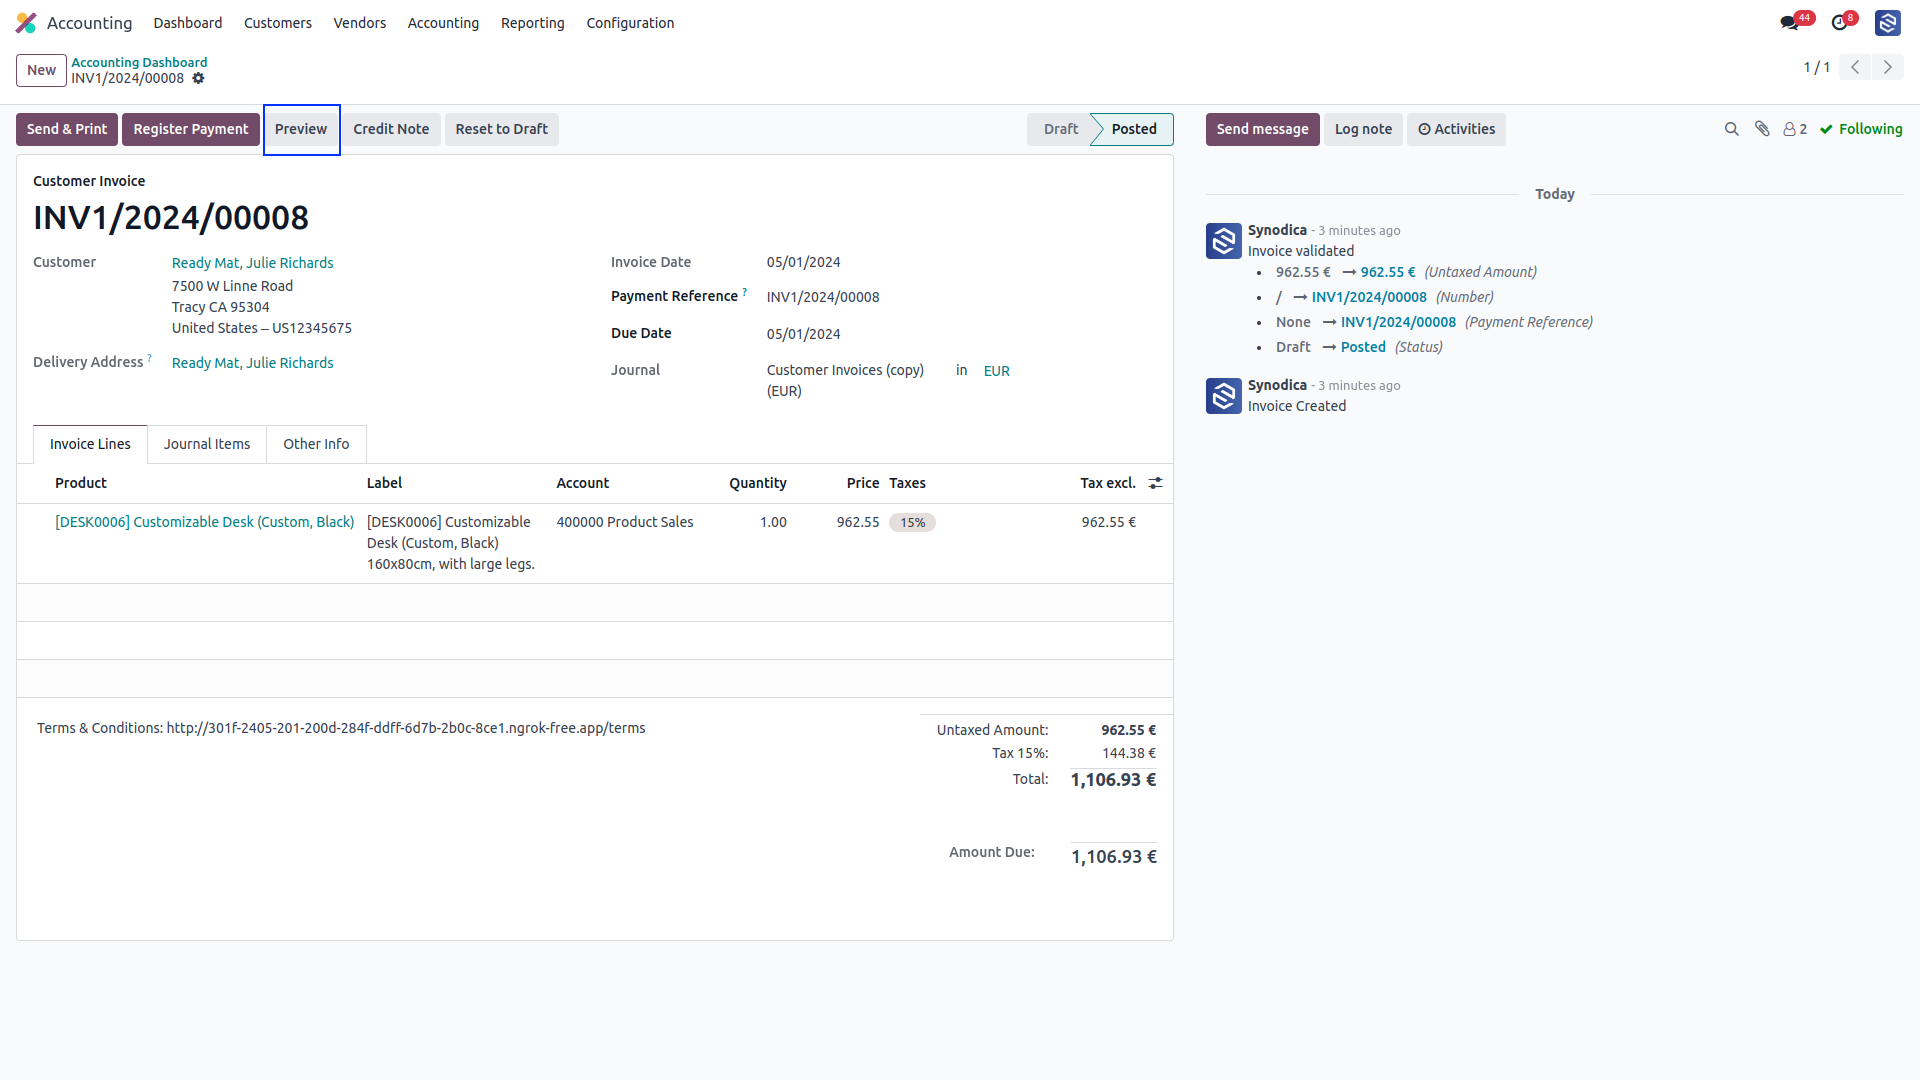Switch to the Other Info tab

coord(316,444)
